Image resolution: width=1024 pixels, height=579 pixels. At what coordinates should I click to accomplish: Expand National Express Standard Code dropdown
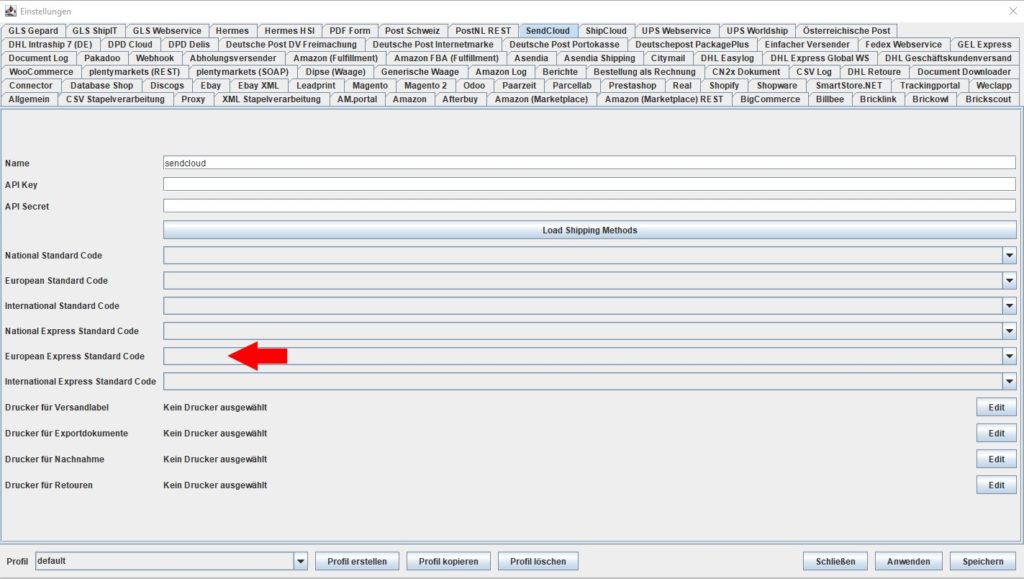click(x=1009, y=331)
